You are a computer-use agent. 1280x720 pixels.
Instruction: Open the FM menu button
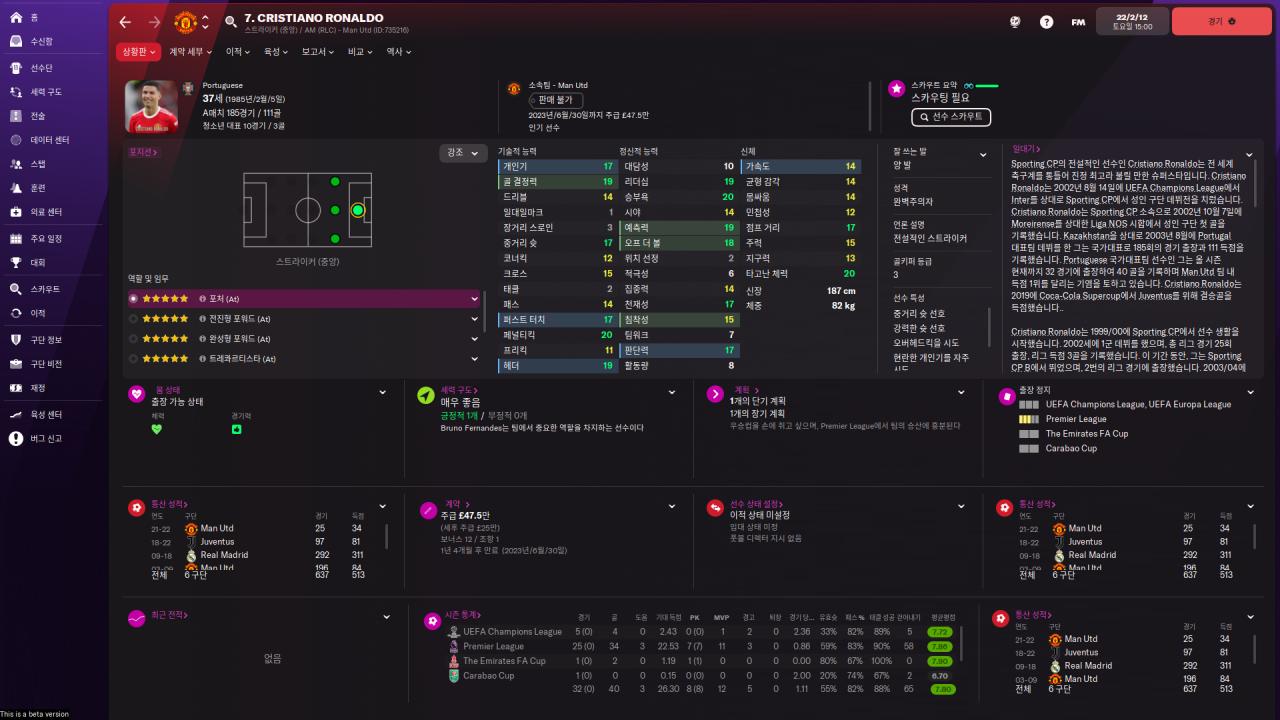pos(1078,22)
